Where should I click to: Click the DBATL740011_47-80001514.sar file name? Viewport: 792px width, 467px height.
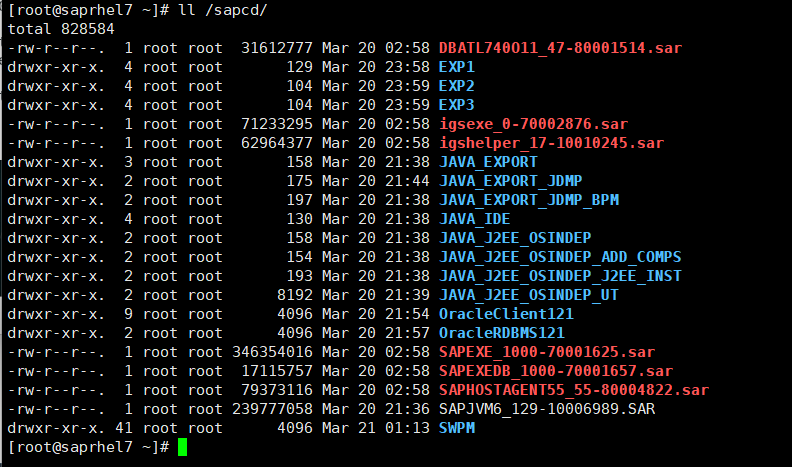pyautogui.click(x=560, y=48)
